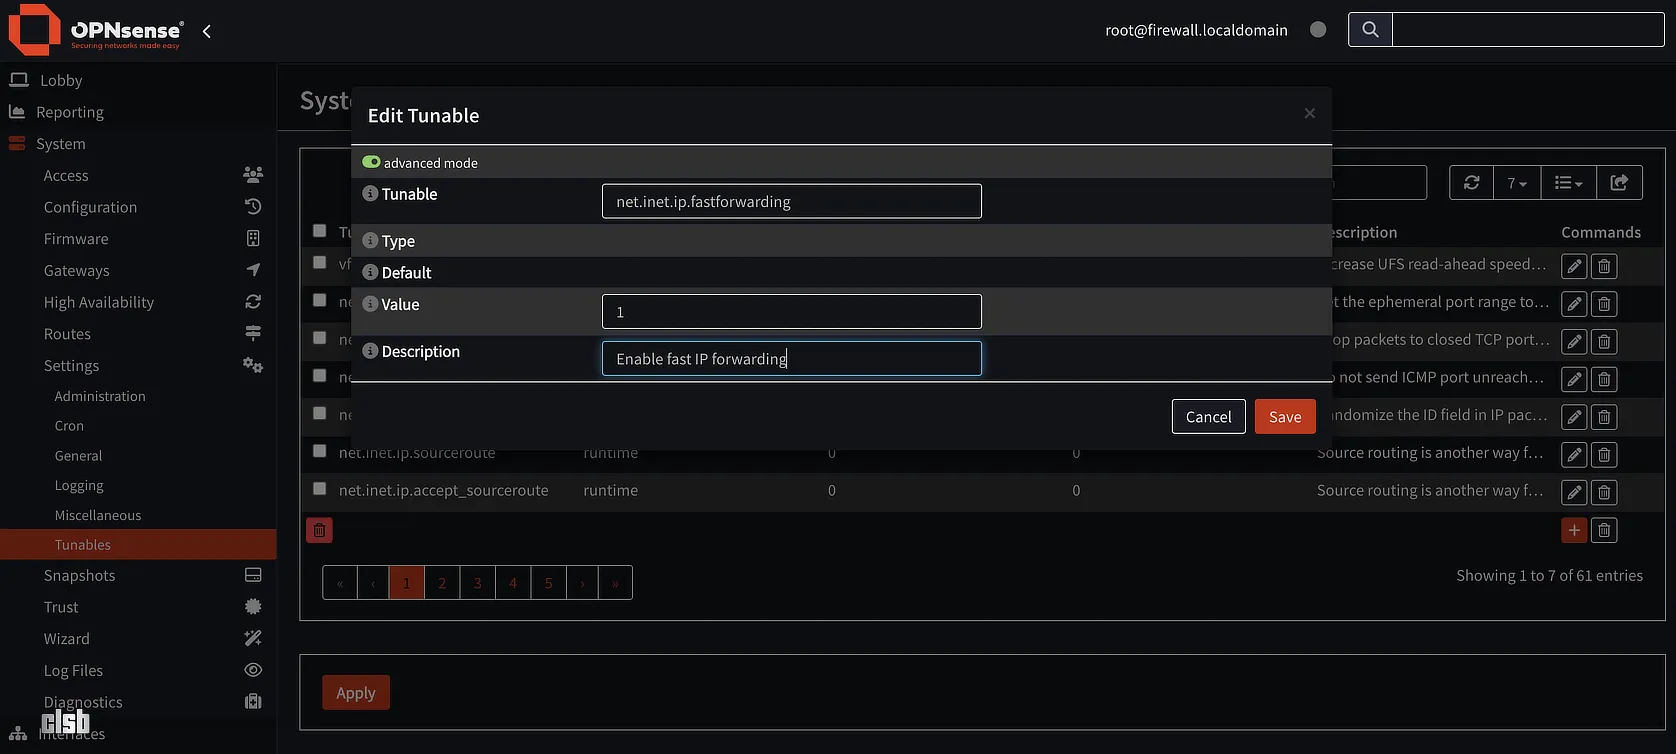Edit the ICMP port unreachable row
The image size is (1676, 754).
coord(1574,379)
